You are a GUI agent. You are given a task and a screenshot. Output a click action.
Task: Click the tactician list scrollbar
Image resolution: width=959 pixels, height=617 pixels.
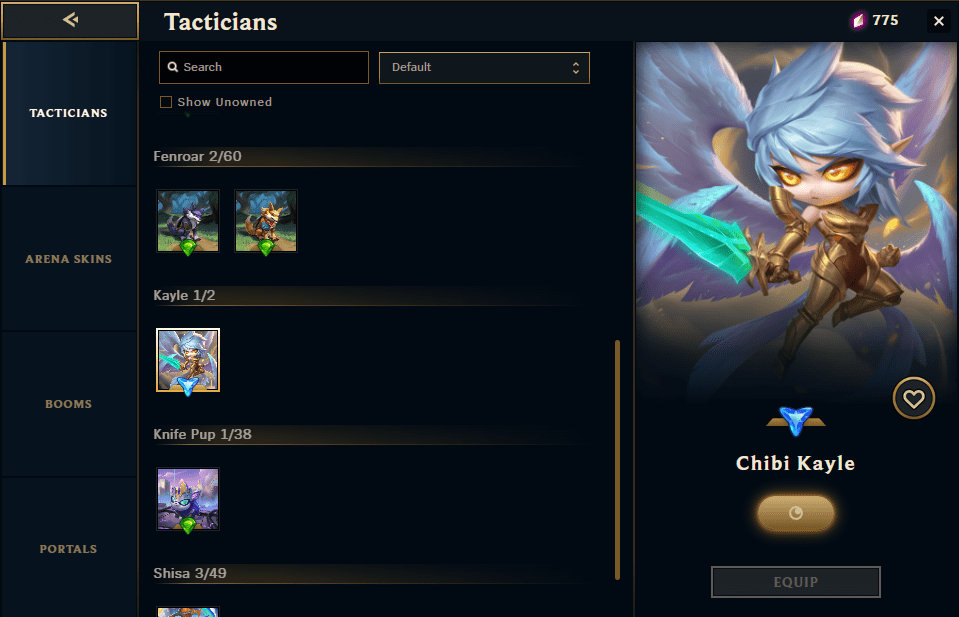coord(618,460)
